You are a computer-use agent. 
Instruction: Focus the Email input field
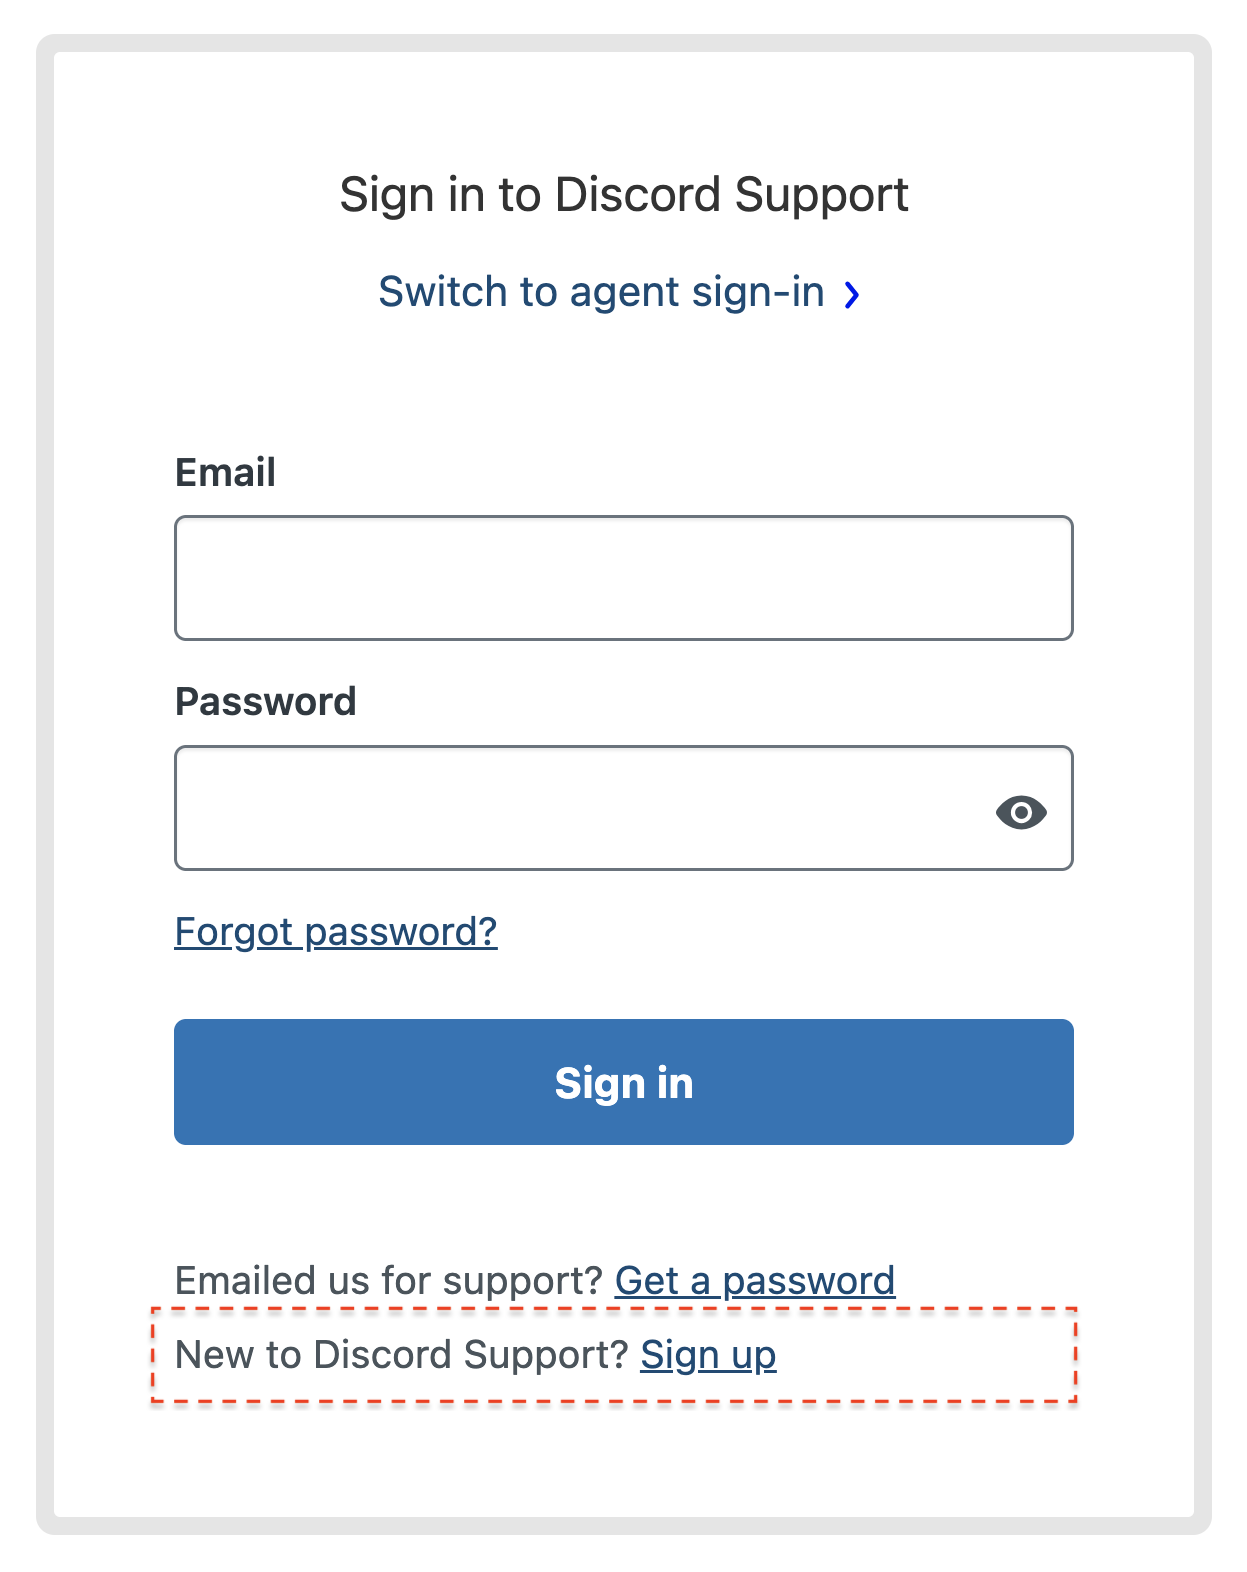coord(623,578)
